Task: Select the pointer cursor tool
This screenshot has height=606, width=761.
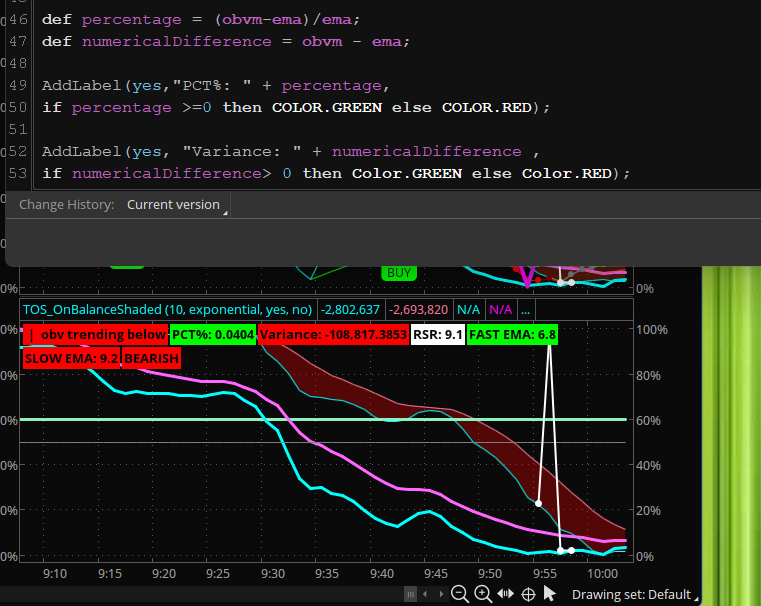Action: (549, 594)
